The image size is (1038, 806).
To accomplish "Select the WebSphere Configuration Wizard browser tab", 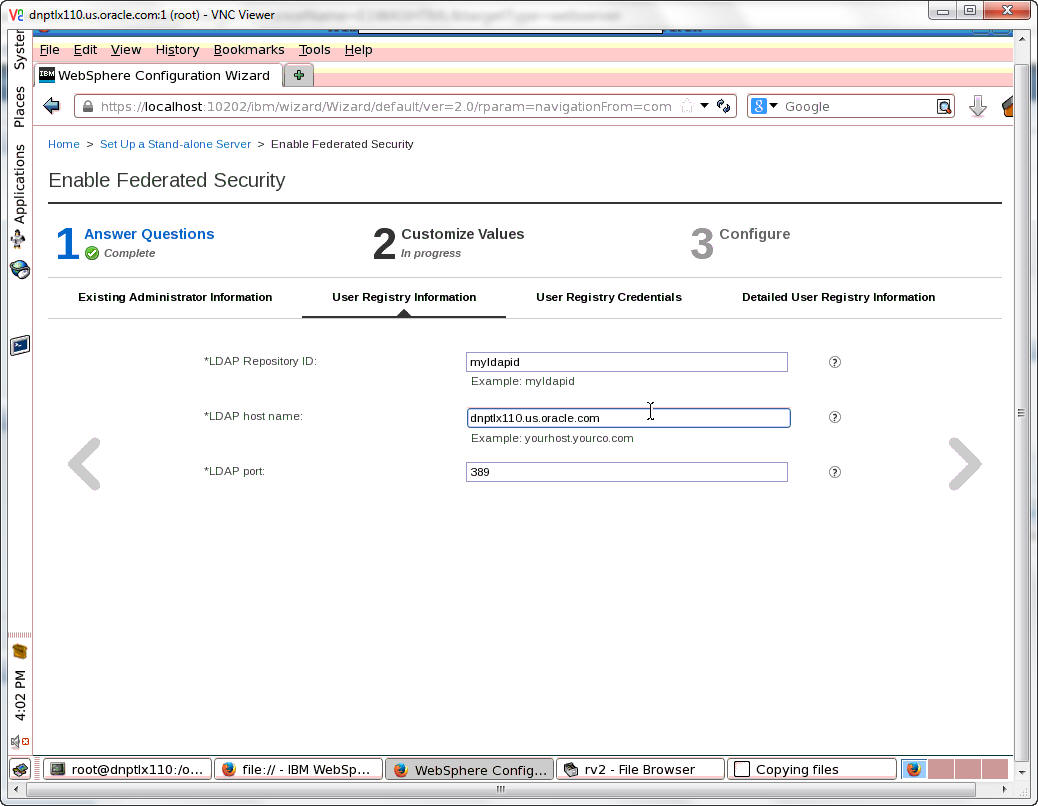I will pyautogui.click(x=159, y=75).
